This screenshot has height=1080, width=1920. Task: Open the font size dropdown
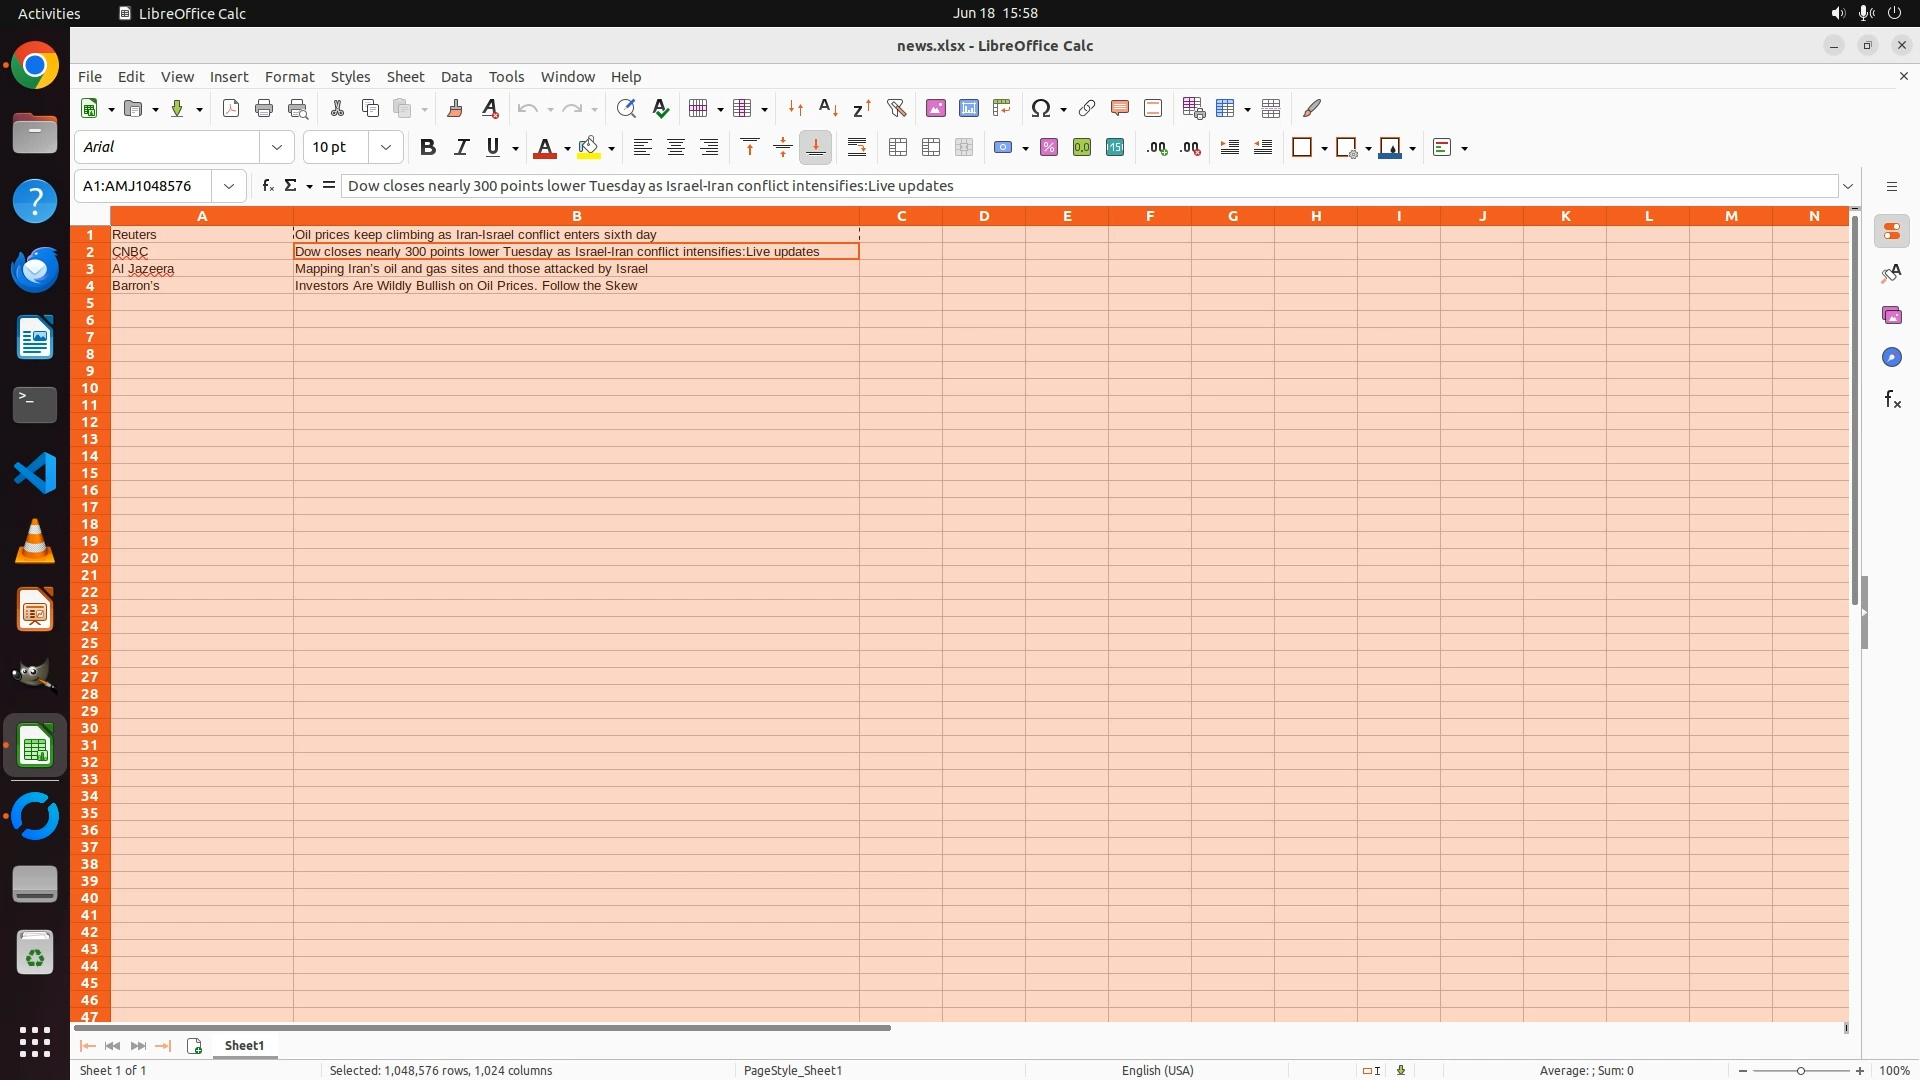386,148
